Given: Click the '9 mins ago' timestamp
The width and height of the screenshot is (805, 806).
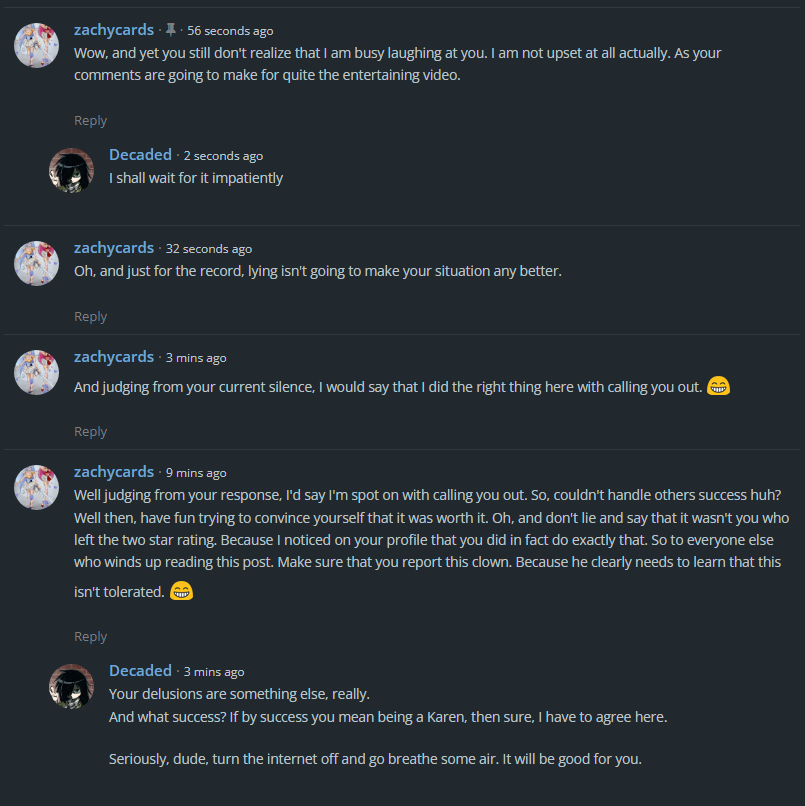Looking at the screenshot, I should tap(196, 473).
